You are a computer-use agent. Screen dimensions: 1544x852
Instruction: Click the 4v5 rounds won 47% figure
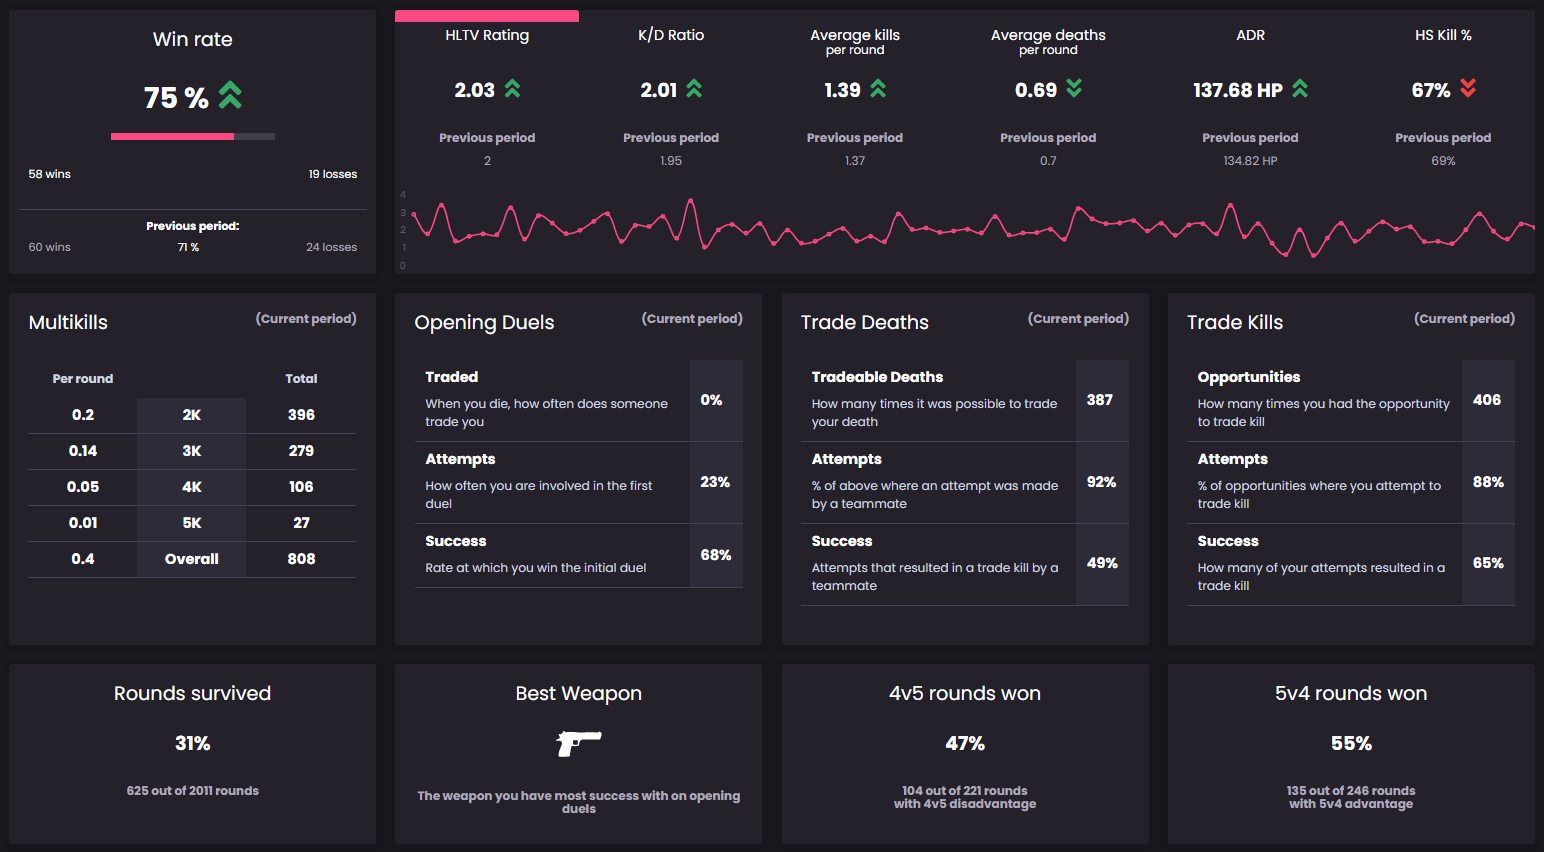pos(965,743)
